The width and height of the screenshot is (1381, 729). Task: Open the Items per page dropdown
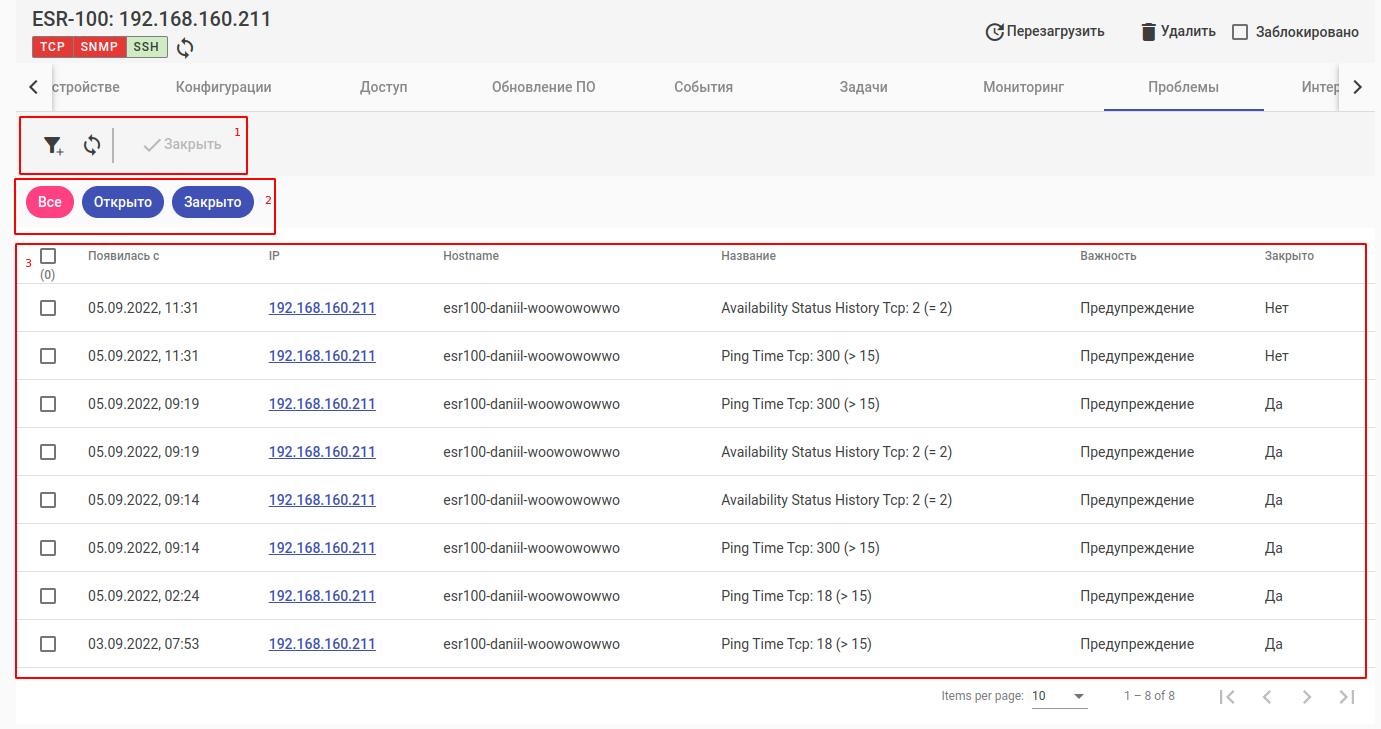(1059, 696)
